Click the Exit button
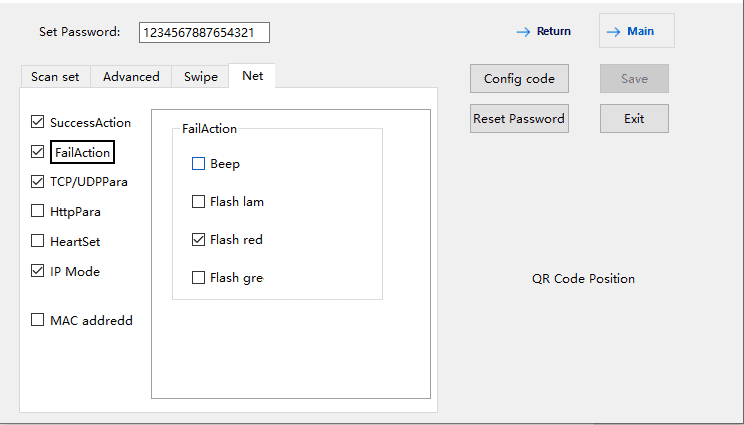The width and height of the screenshot is (744, 425). click(634, 118)
